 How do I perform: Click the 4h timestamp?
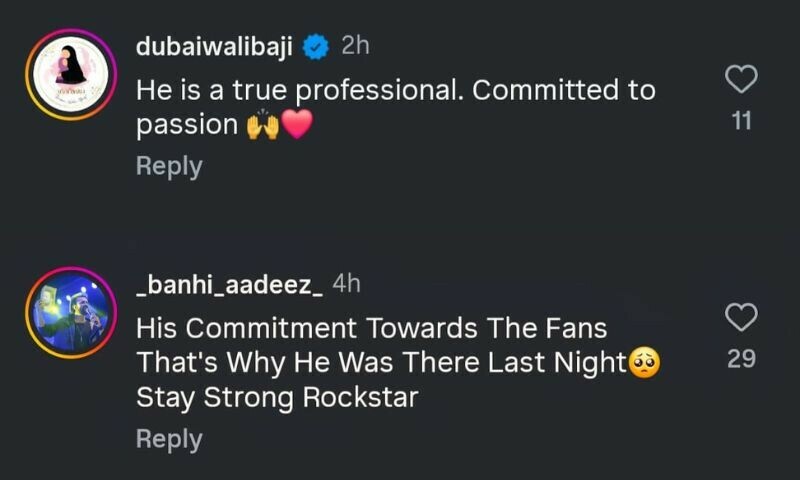(346, 284)
